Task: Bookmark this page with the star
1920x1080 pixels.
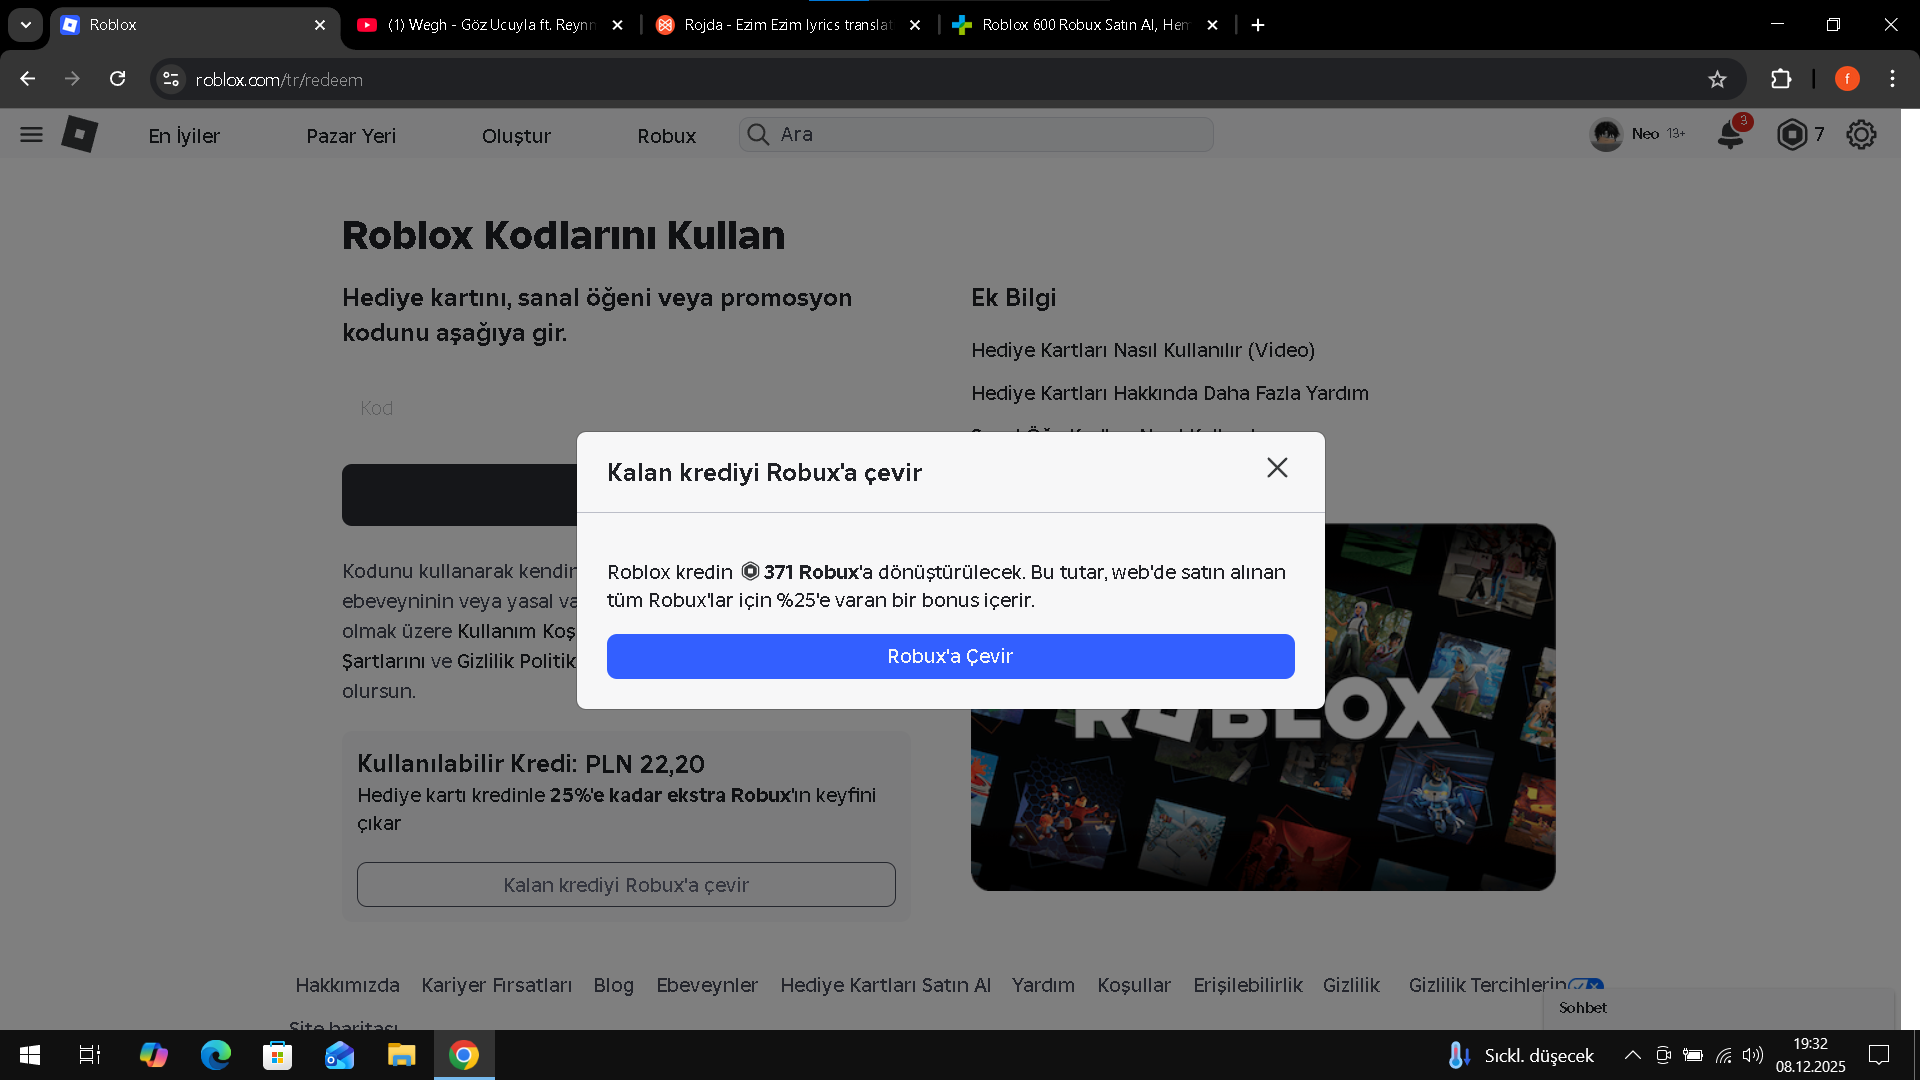Action: [x=1717, y=79]
